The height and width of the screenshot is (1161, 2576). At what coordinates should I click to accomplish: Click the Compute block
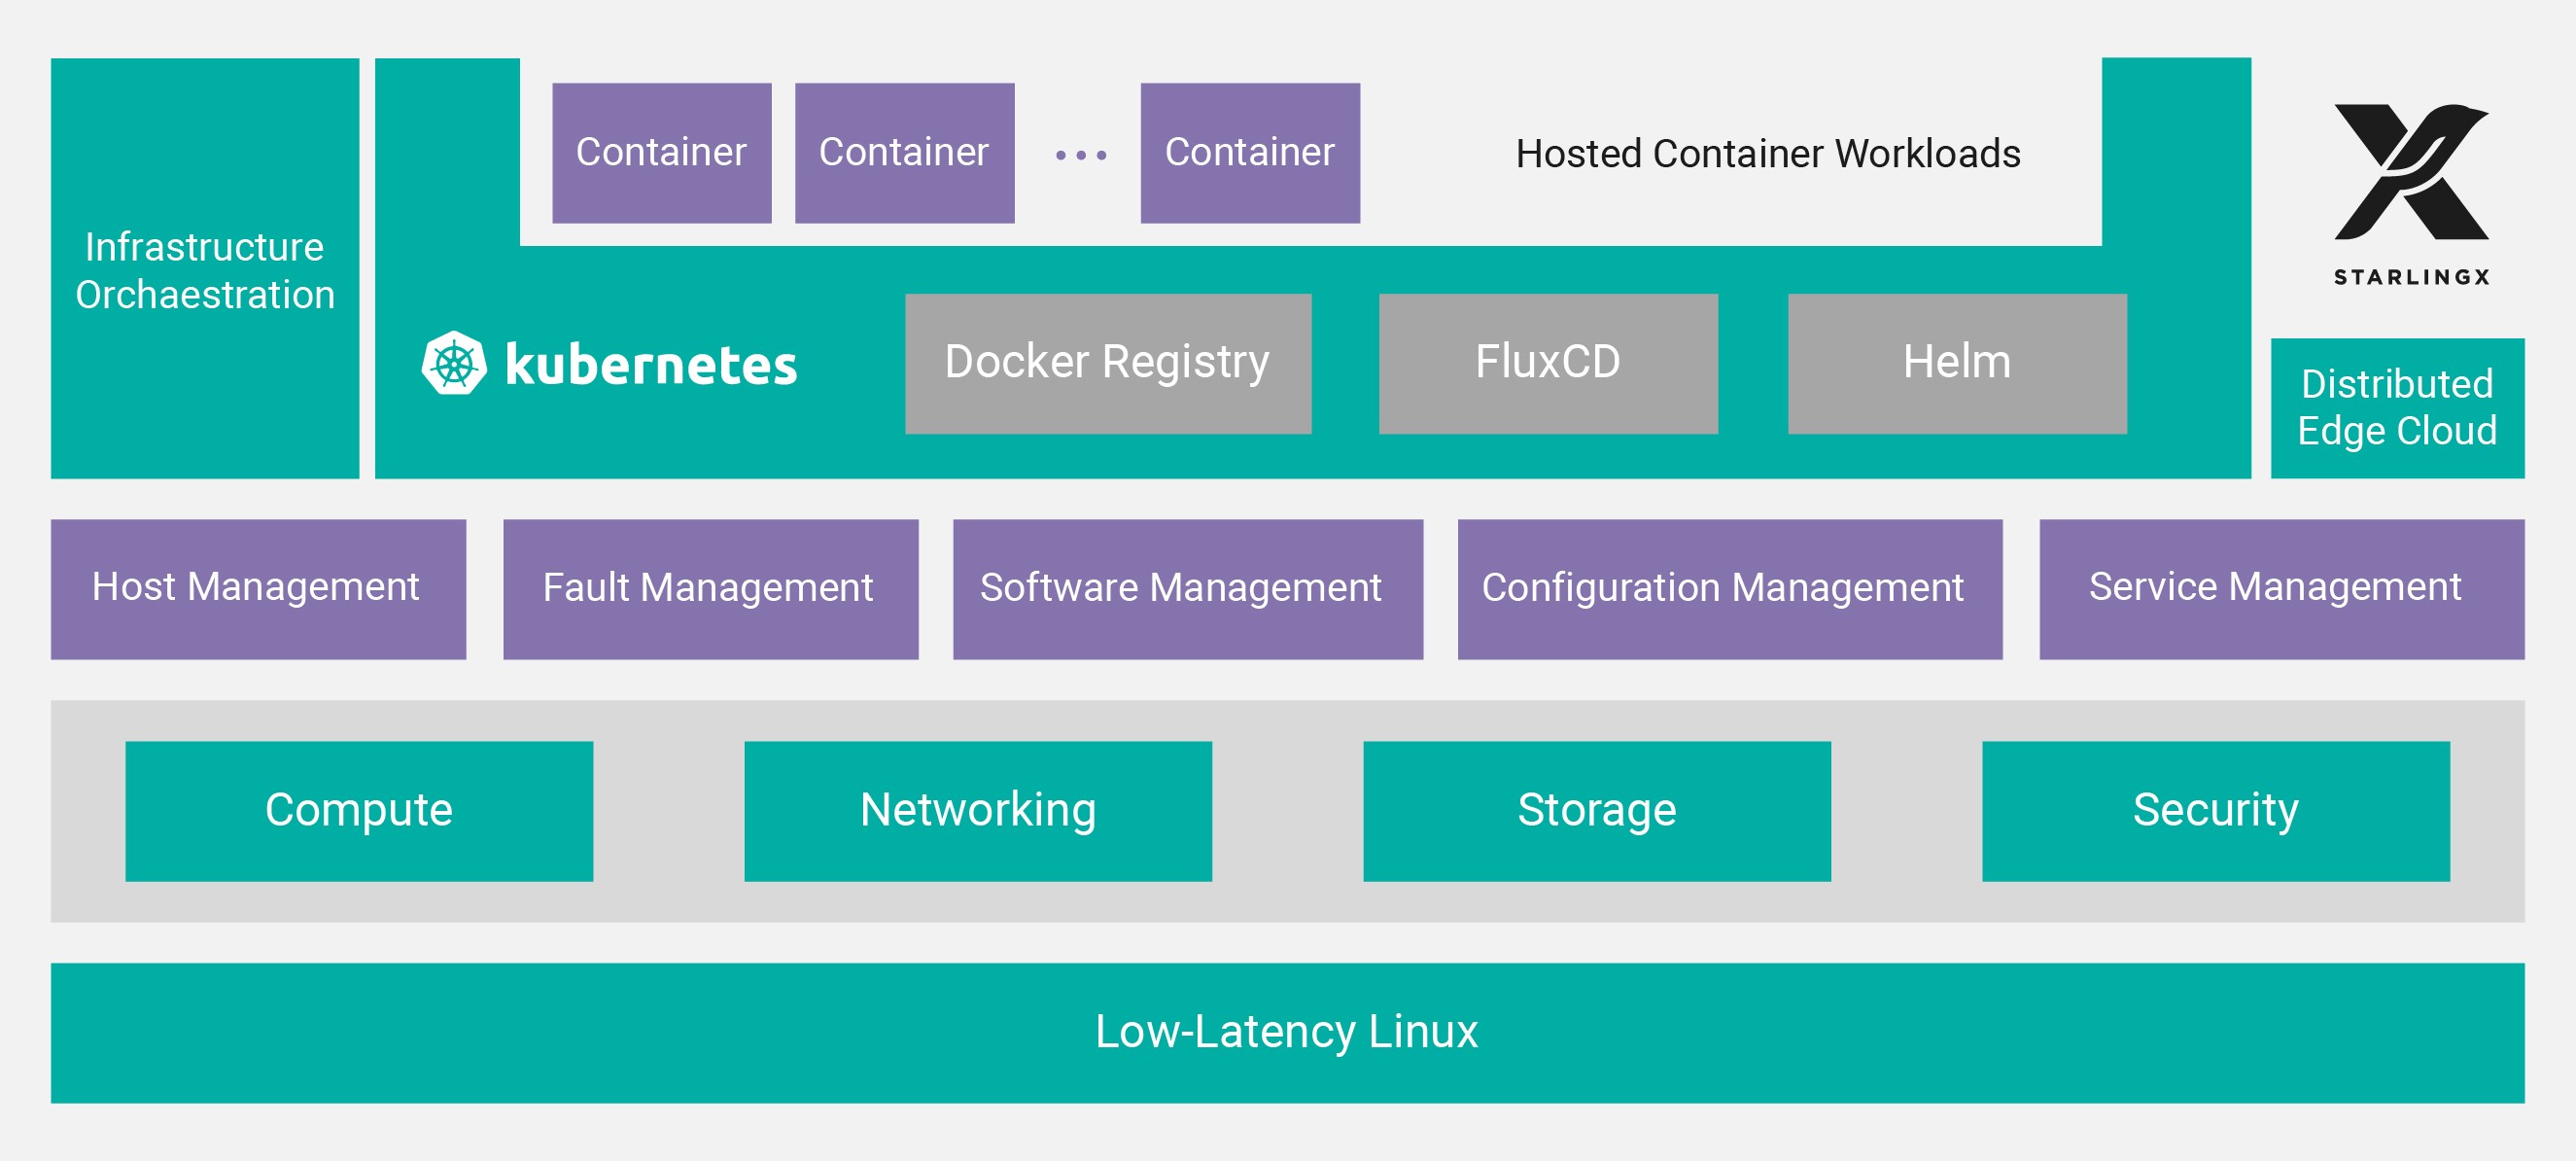tap(359, 810)
